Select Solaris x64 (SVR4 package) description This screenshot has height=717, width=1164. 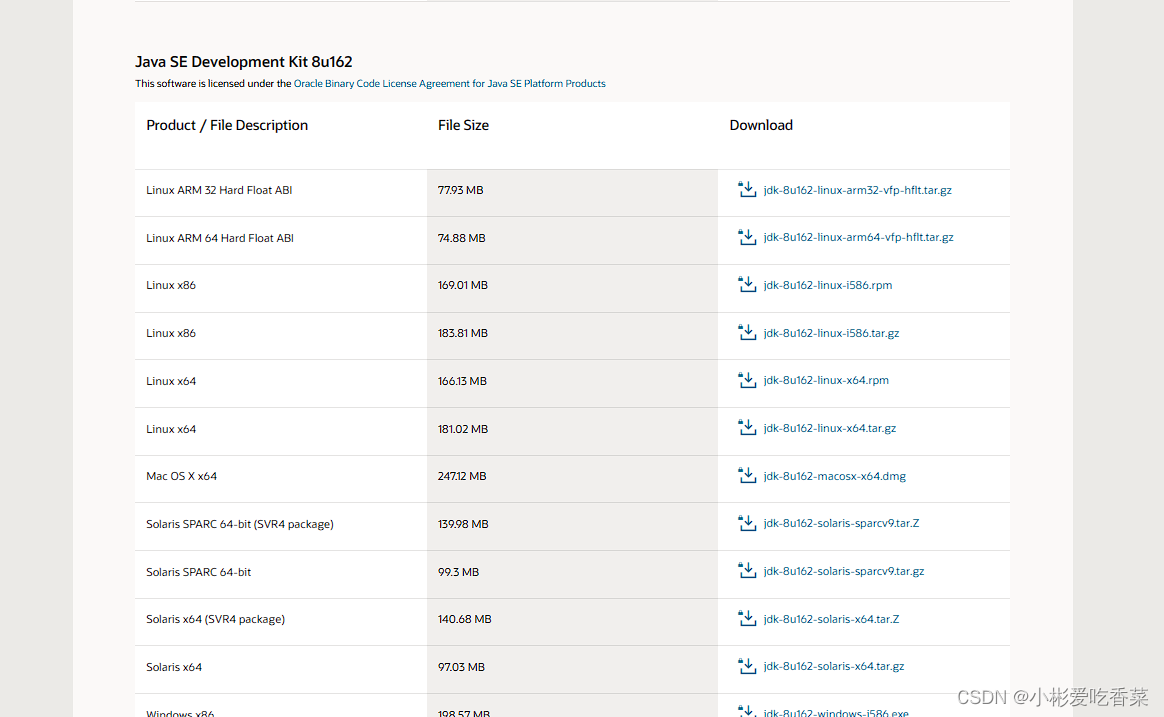(215, 619)
